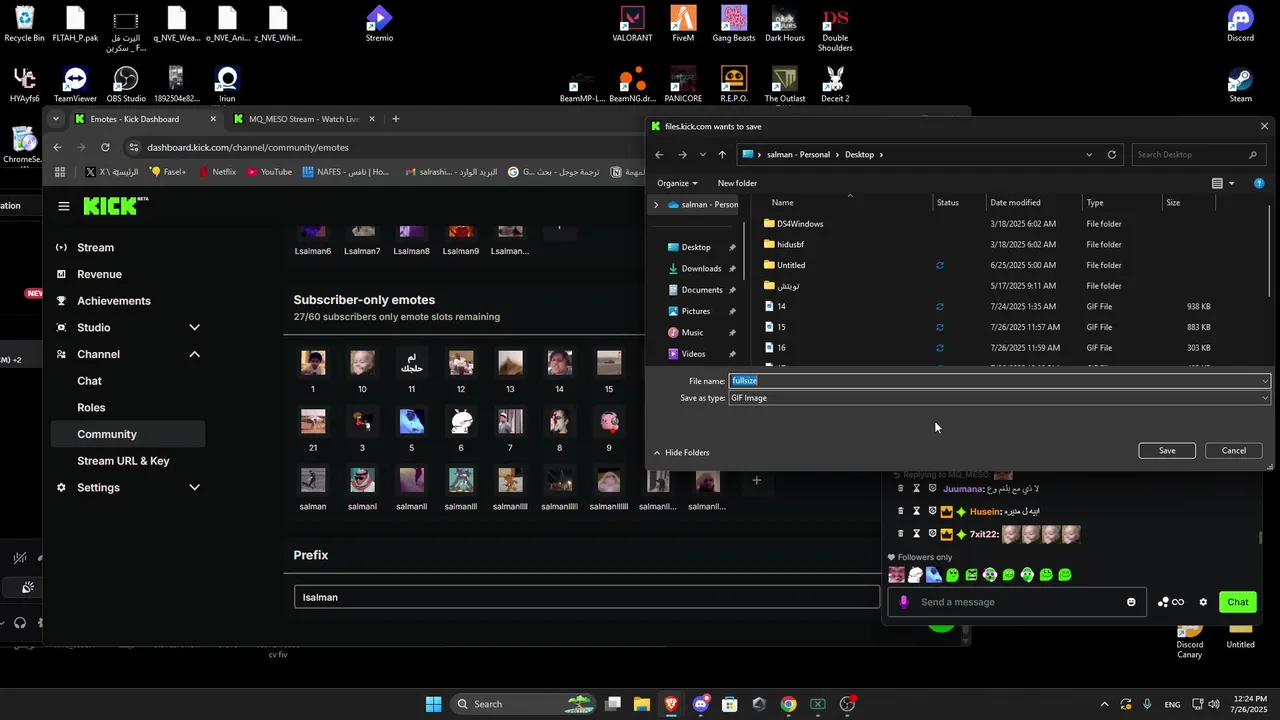Click the help question mark in the save dialog
The height and width of the screenshot is (720, 1280).
click(1259, 183)
